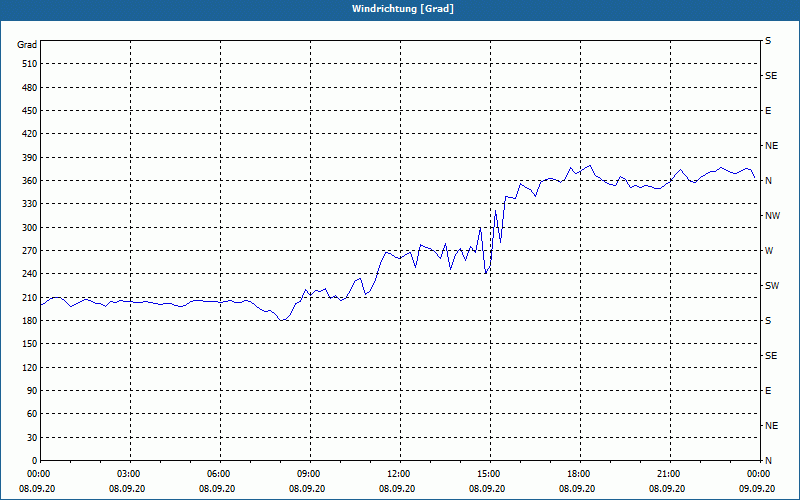This screenshot has width=800, height=500.
Task: Select the 480 value on the degree axis
Action: pos(30,88)
